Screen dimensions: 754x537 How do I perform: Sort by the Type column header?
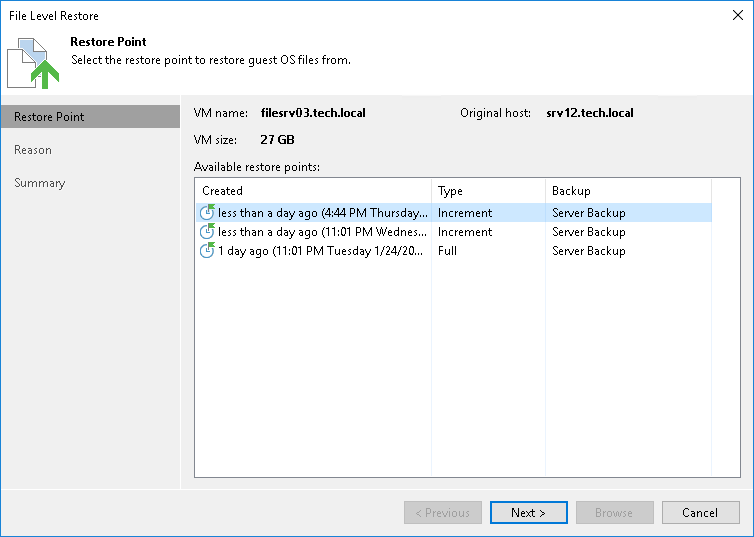point(489,191)
